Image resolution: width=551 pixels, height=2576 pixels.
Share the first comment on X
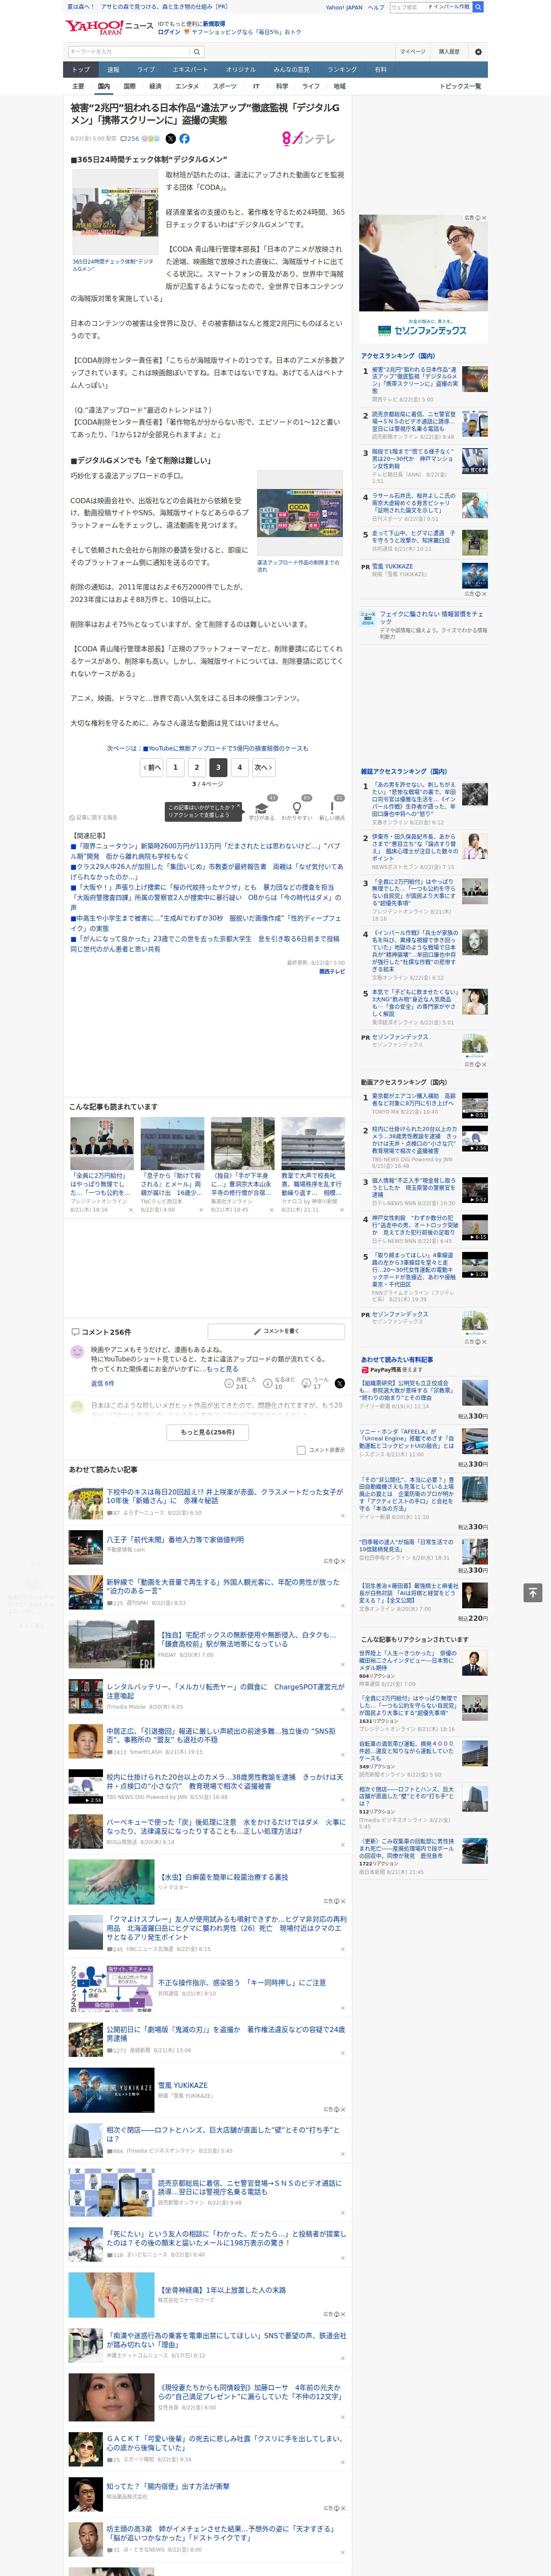pyautogui.click(x=340, y=1383)
